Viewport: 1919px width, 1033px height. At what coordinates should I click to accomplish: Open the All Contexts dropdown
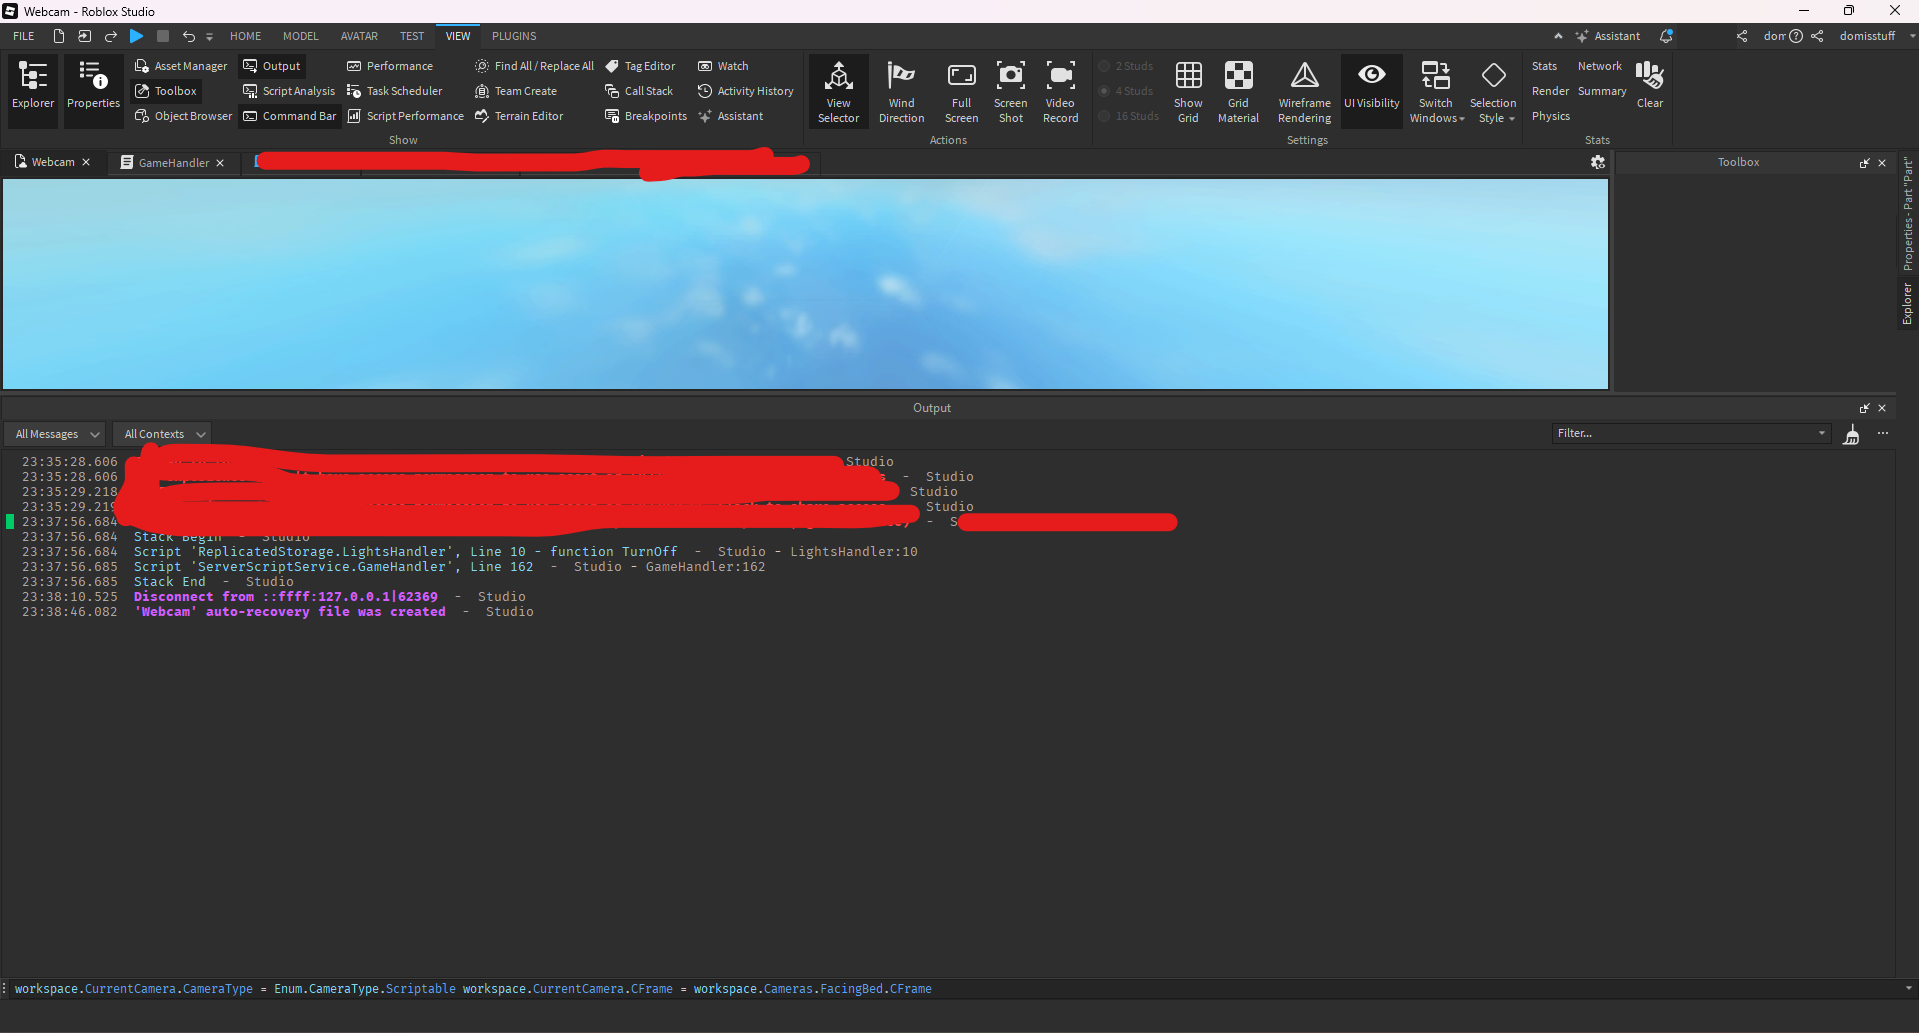point(161,433)
